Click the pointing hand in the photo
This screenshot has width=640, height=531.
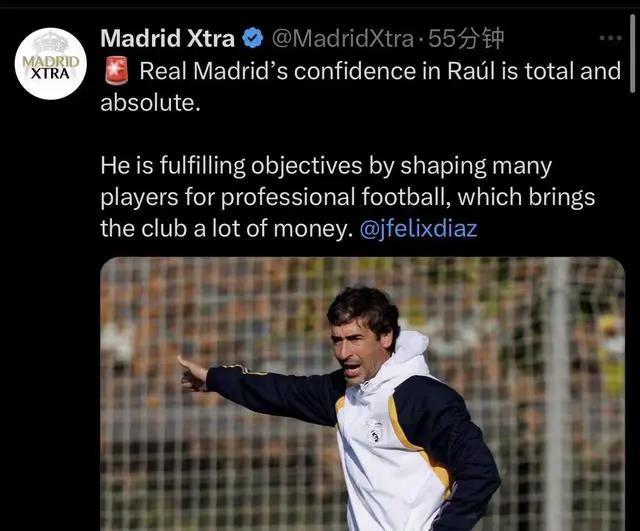[193, 374]
